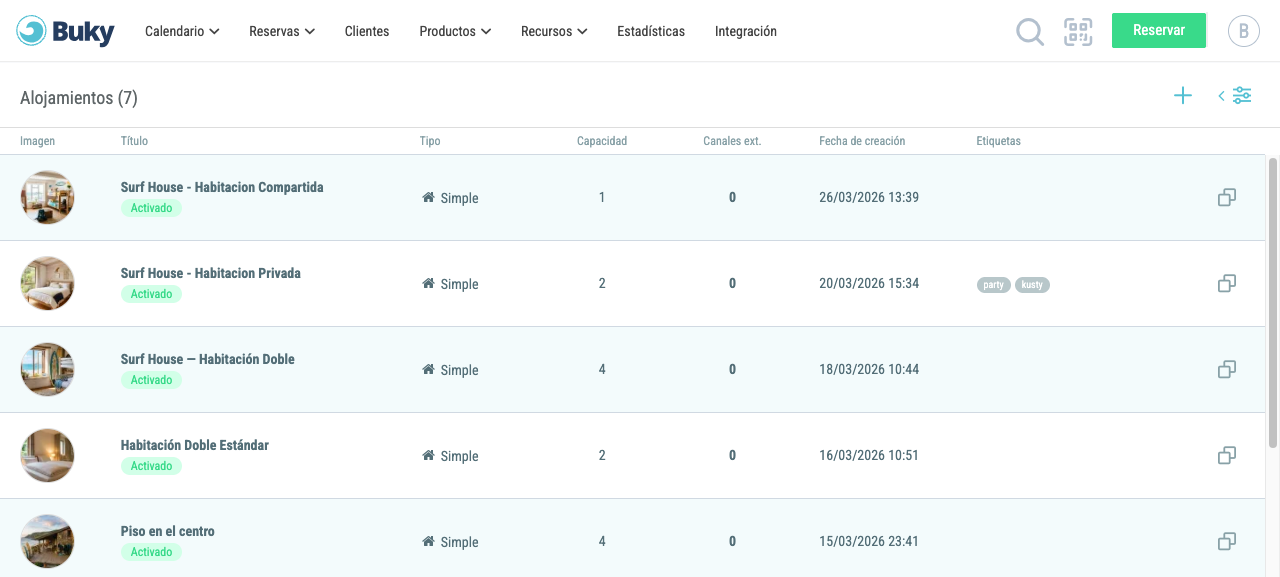Duplicate Surf House - Habitacion Privada
The image size is (1280, 577).
click(1227, 284)
